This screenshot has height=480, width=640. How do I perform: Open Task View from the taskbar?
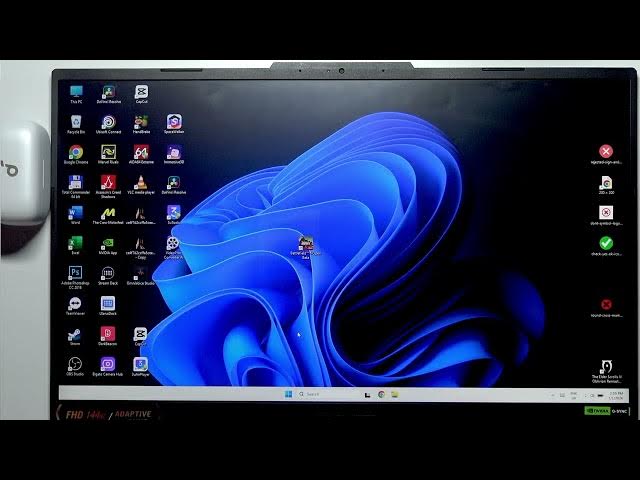(x=367, y=394)
